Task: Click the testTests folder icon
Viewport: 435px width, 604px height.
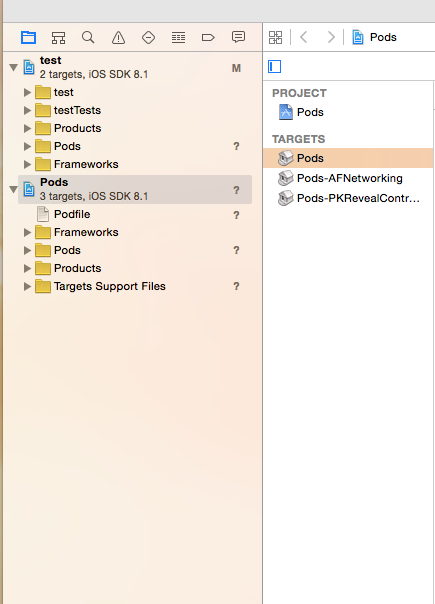Action: click(x=43, y=110)
